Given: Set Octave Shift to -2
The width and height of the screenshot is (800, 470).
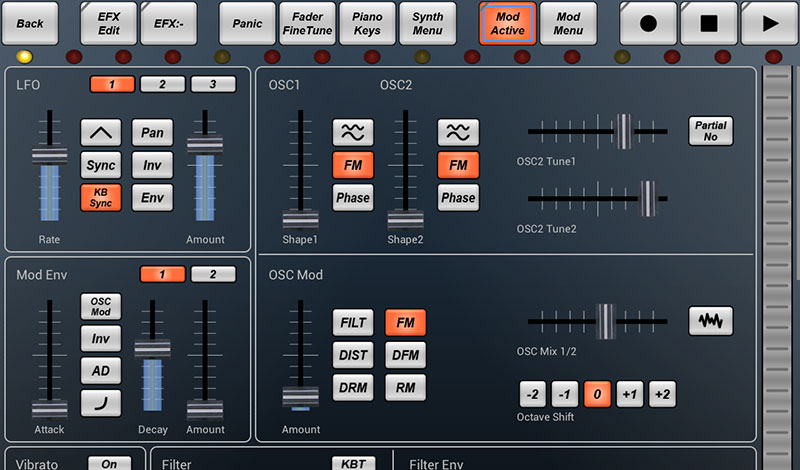Looking at the screenshot, I should pyautogui.click(x=532, y=394).
